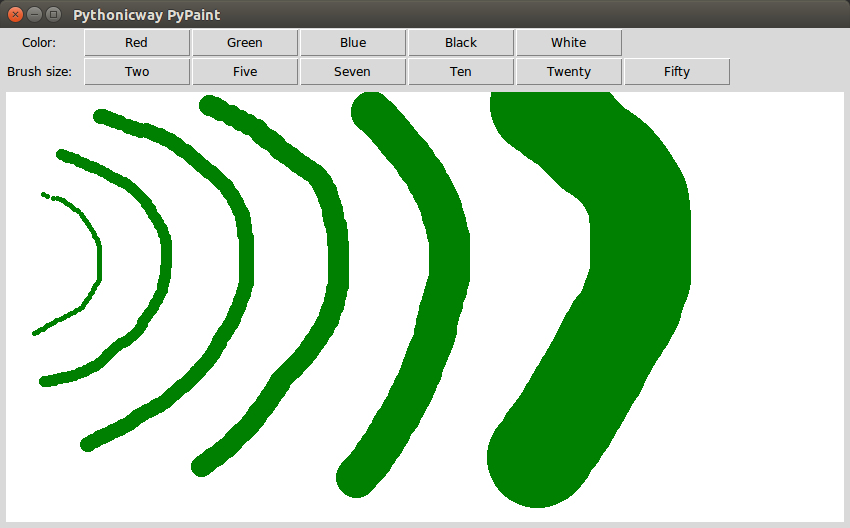This screenshot has width=850, height=528.
Task: Click the Pythonicway PyPaint title bar text
Action: (x=147, y=15)
